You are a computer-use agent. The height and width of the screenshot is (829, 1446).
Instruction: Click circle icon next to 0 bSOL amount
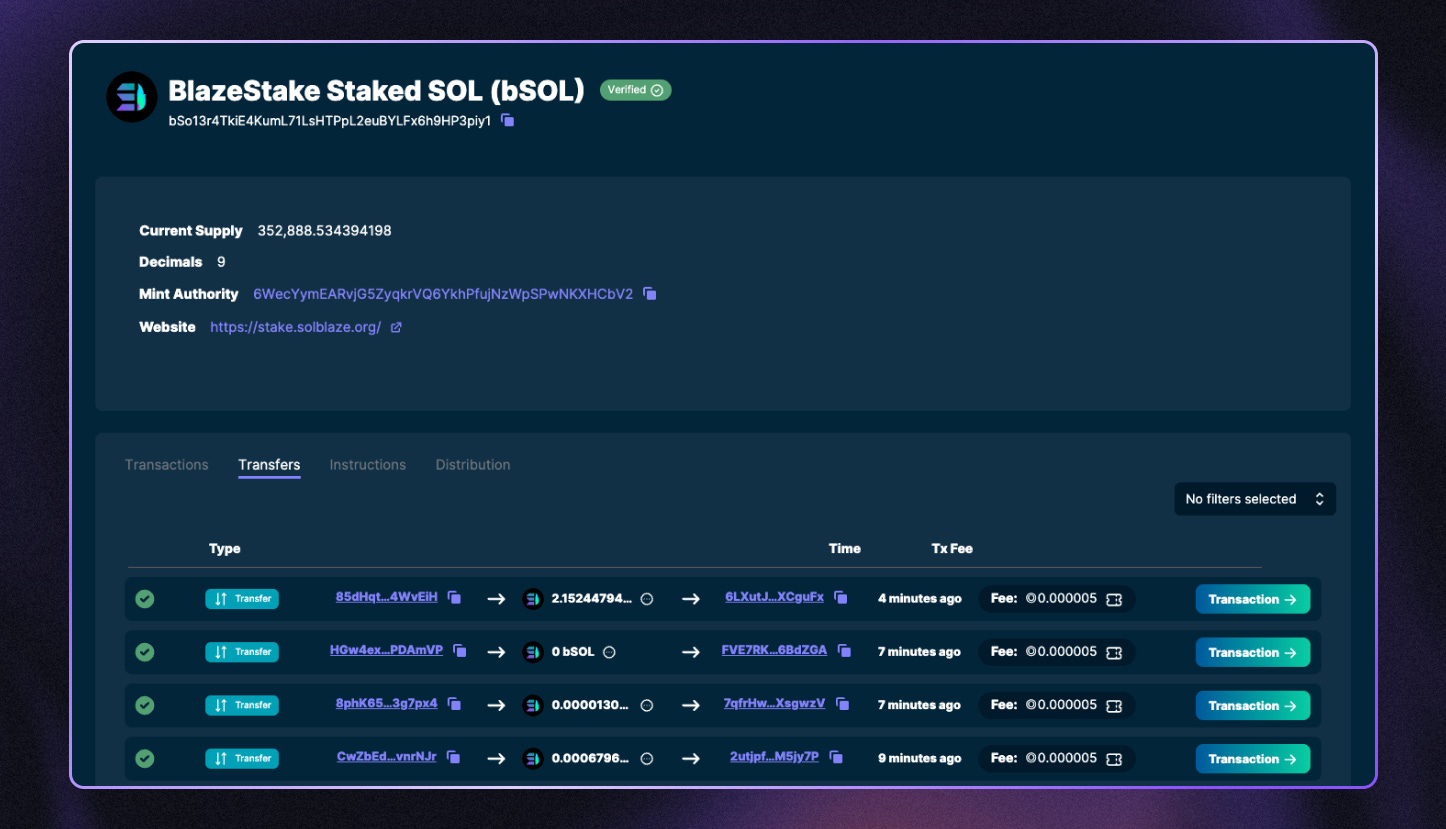609,652
